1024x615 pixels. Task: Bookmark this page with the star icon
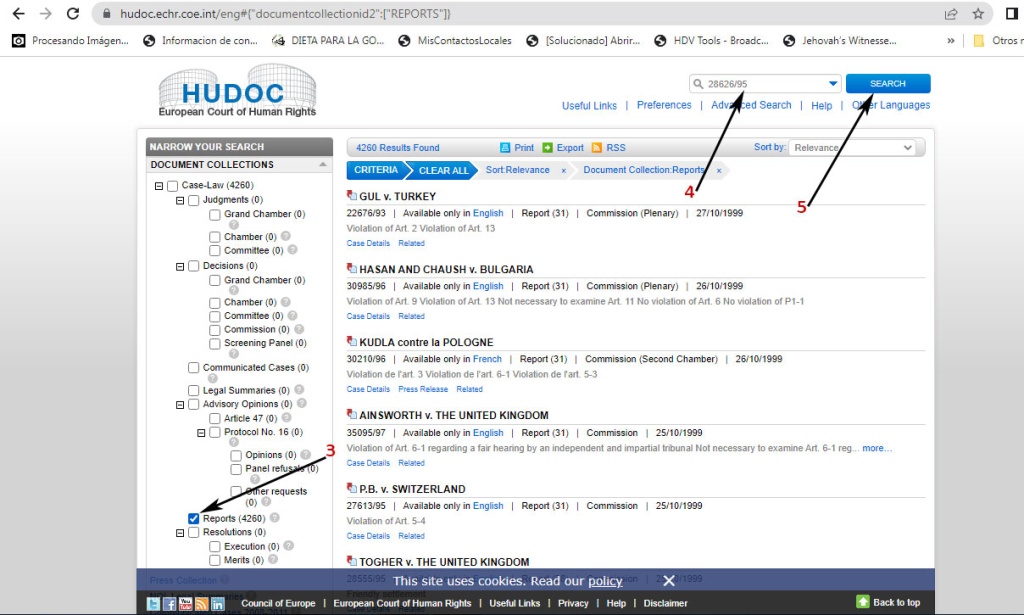[x=978, y=14]
